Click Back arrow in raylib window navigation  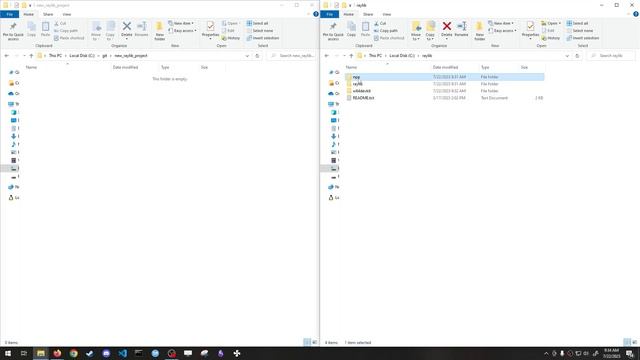[327, 56]
